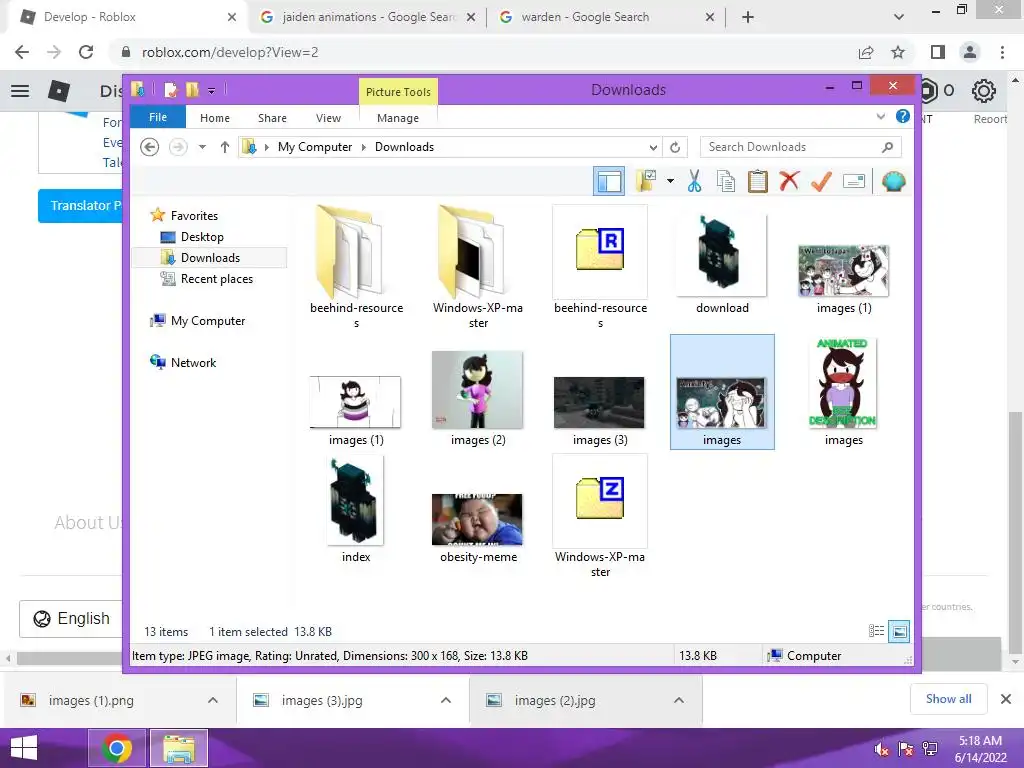Screen dimensions: 1024x768
Task: Open the Home ribbon tab
Action: tap(215, 118)
